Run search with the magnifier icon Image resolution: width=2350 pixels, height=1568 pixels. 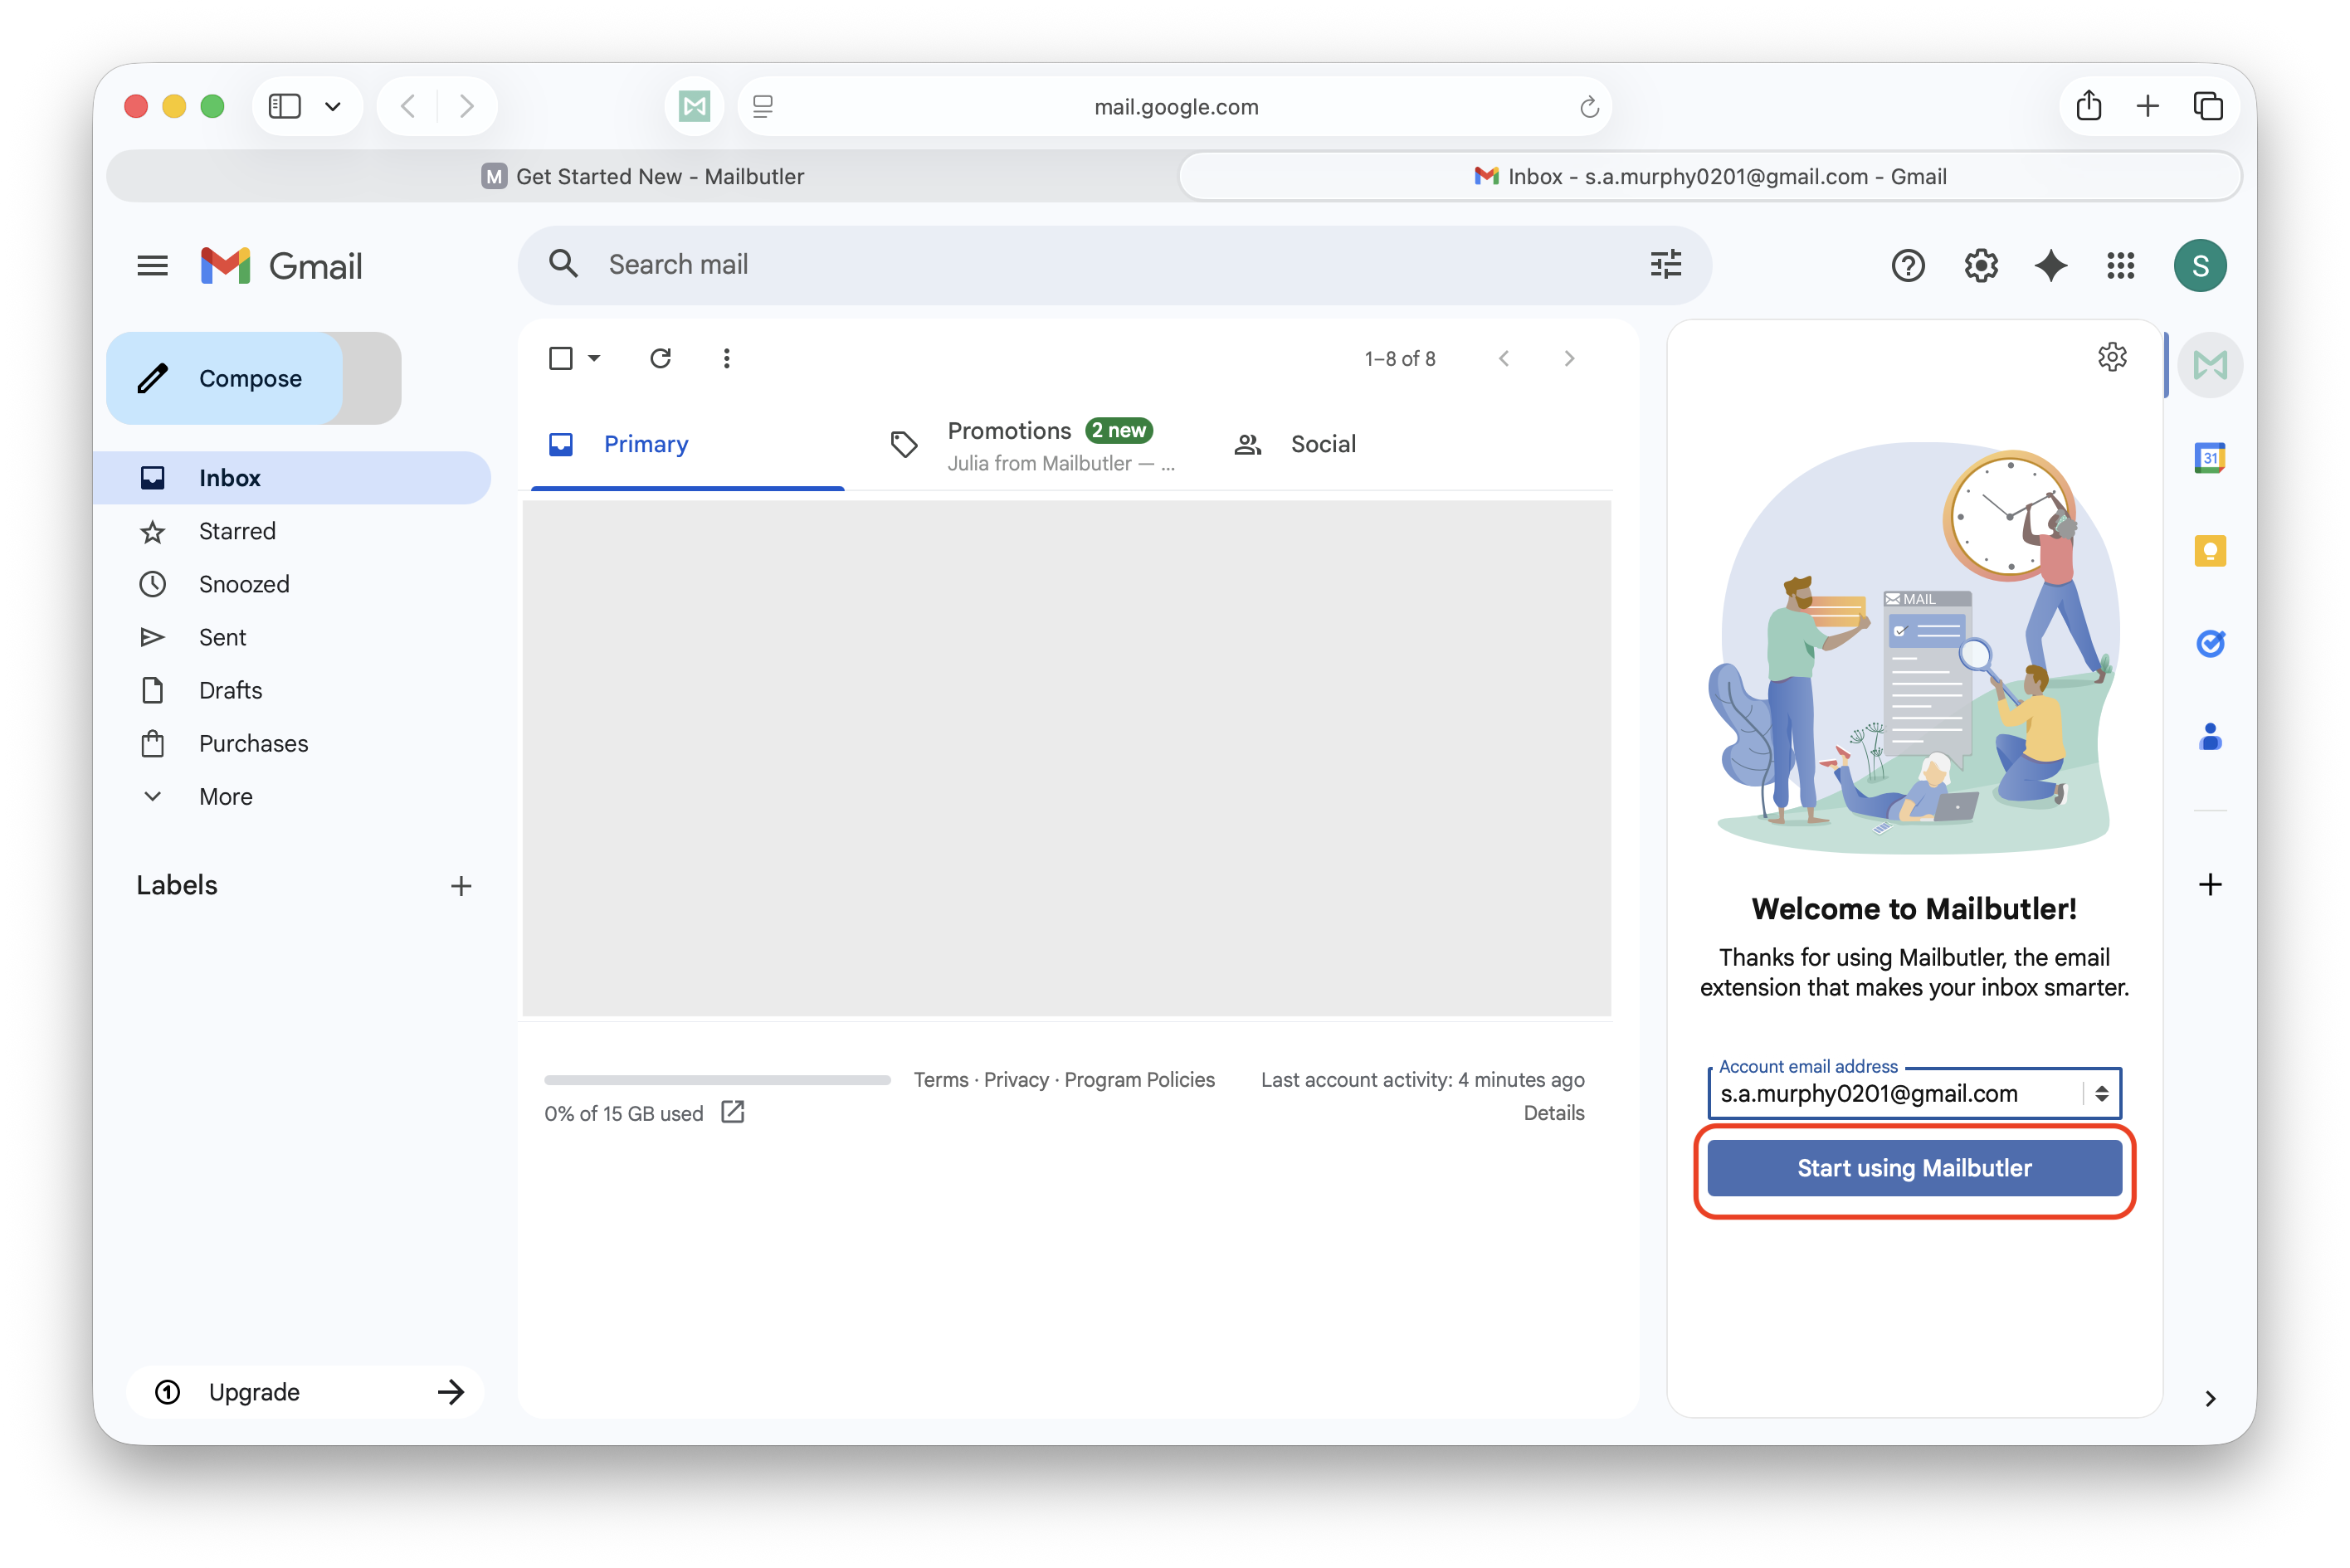point(564,264)
